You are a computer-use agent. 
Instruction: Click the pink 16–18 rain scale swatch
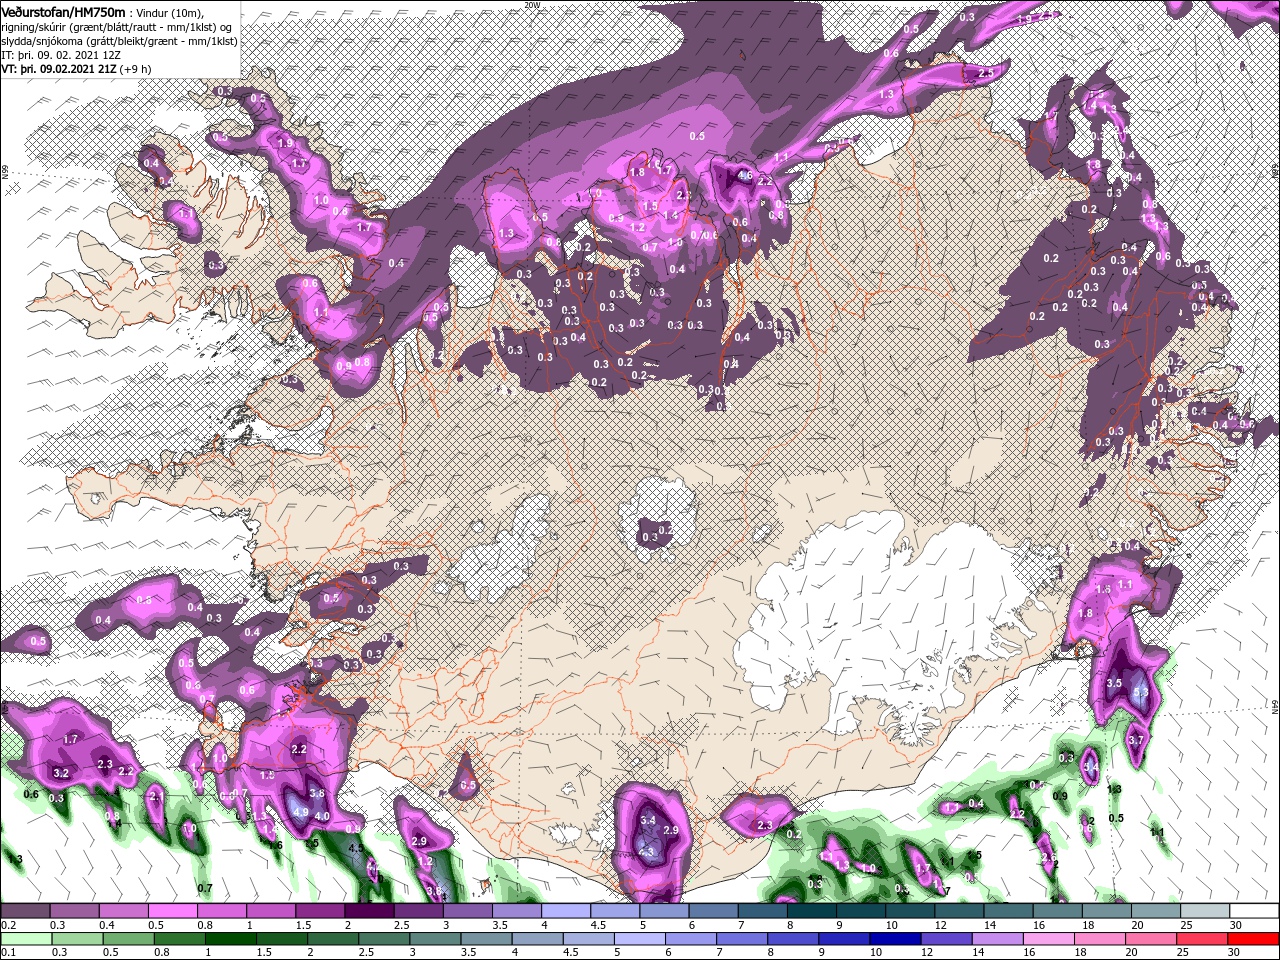(x=1051, y=939)
